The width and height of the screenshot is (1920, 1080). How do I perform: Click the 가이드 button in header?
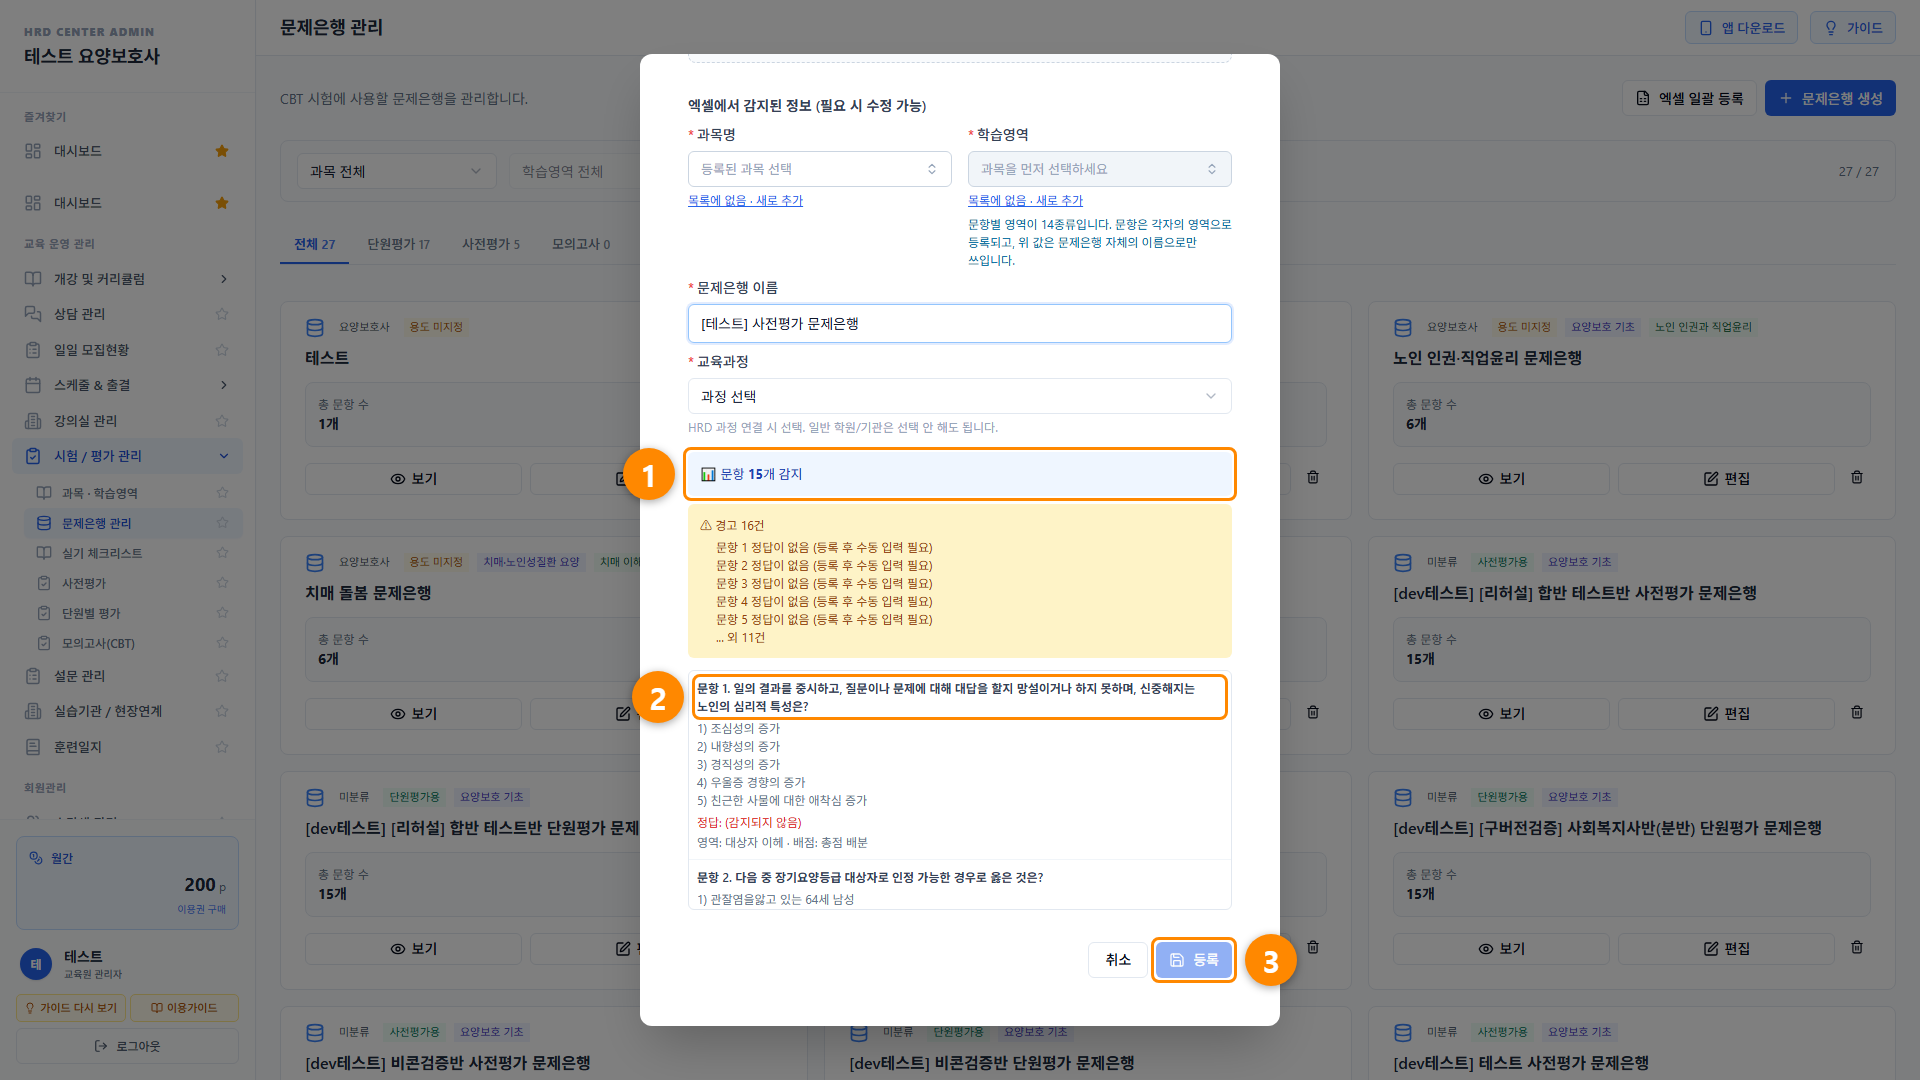[x=1852, y=28]
